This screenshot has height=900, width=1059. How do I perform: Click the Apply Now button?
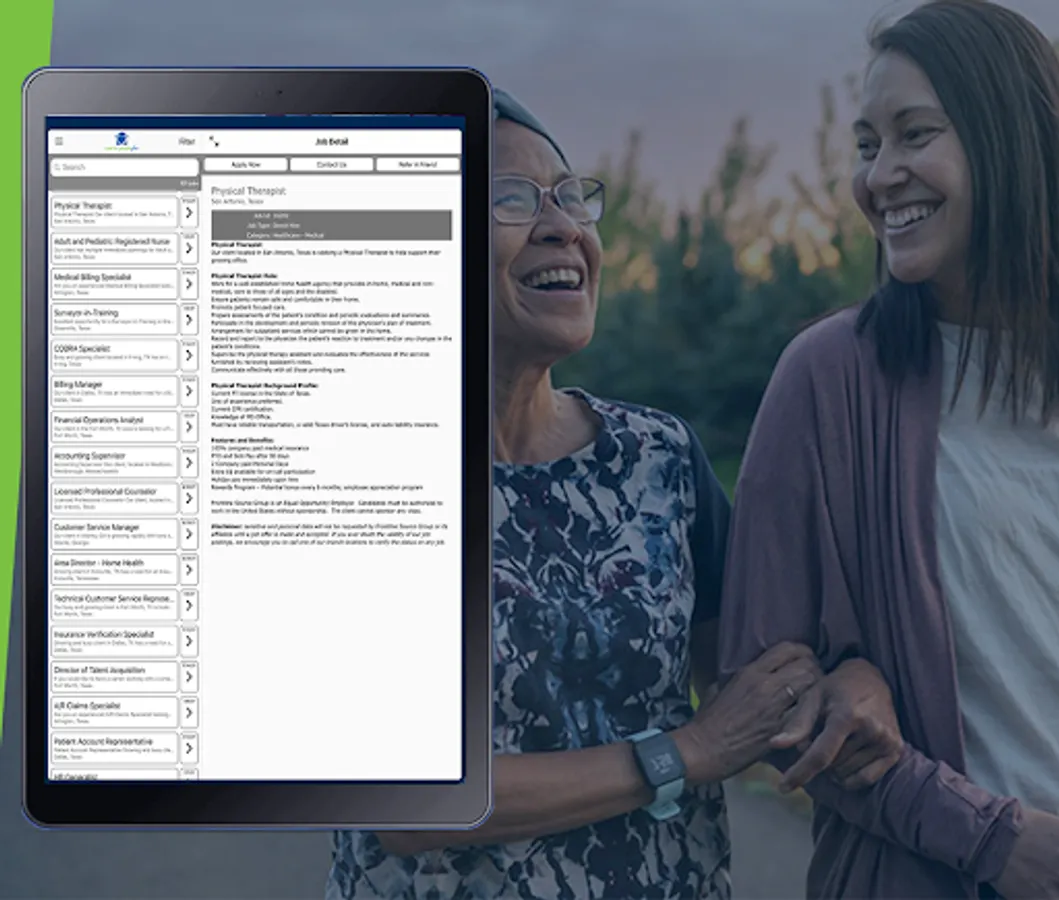(246, 164)
